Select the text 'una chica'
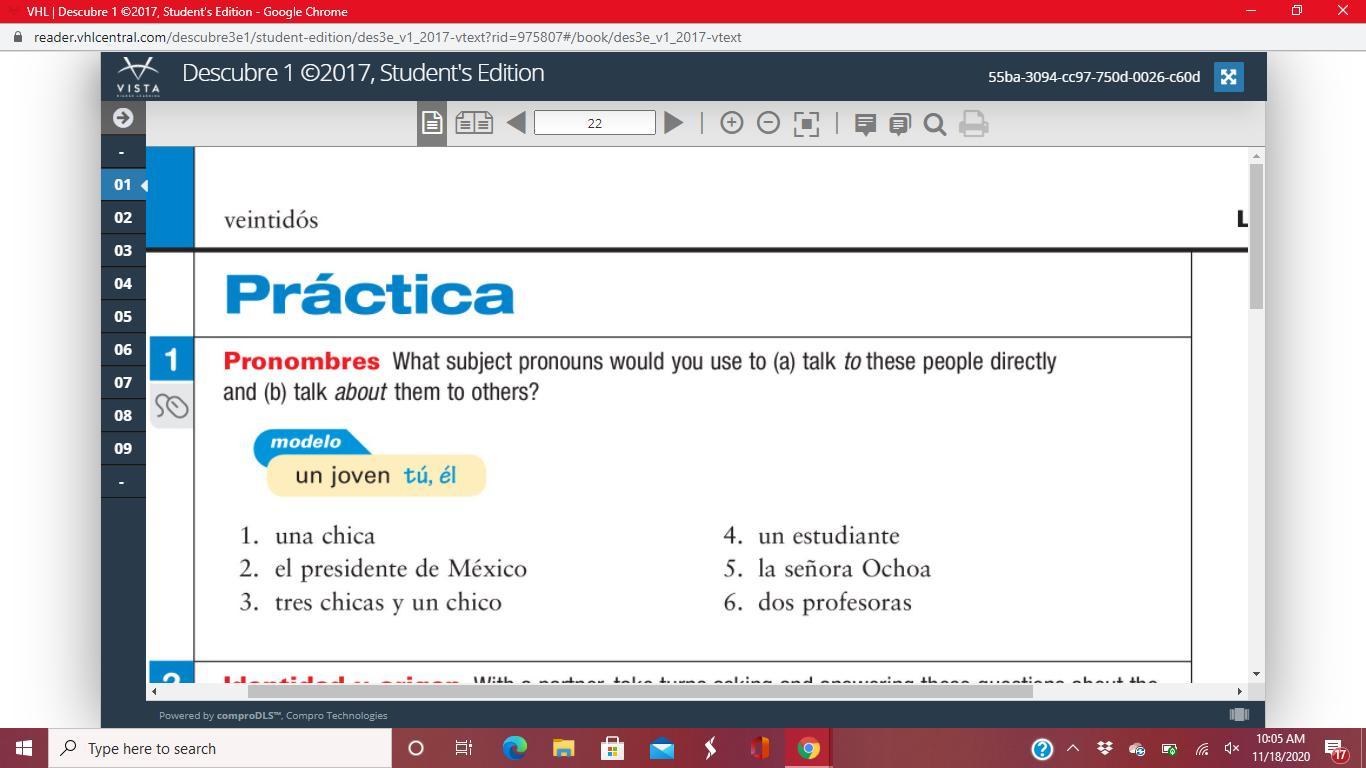Screen dimensions: 1366x768 point(325,536)
